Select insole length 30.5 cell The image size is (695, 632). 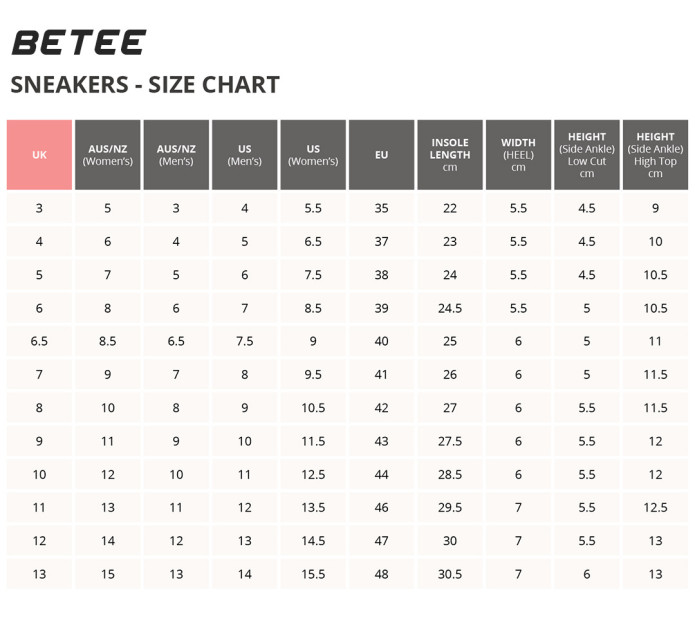tap(450, 574)
